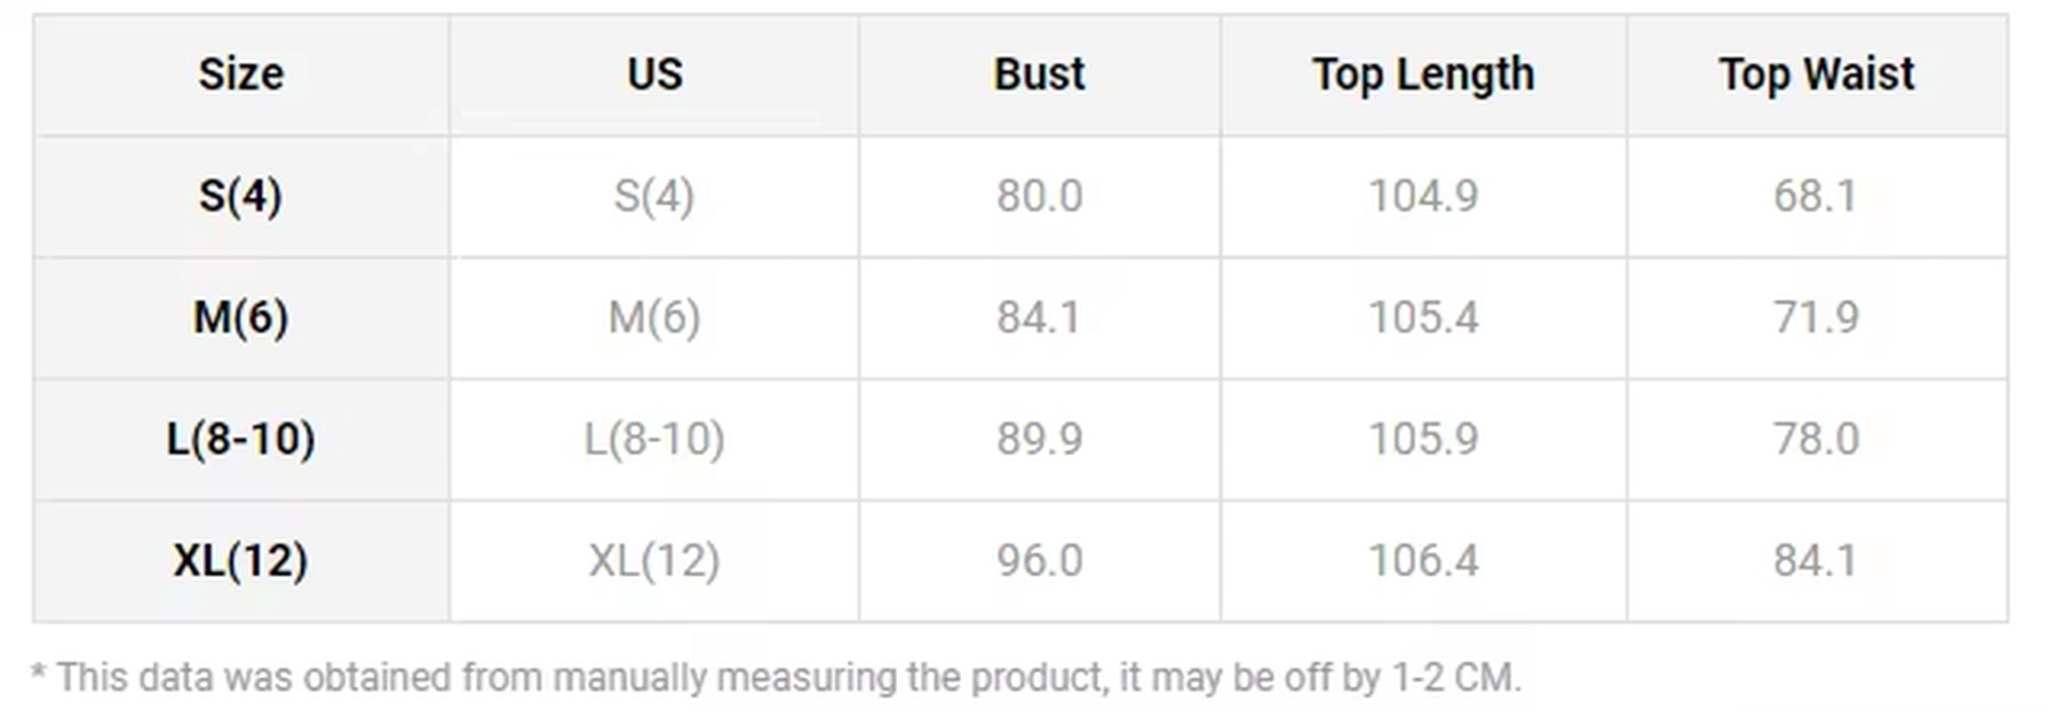Select the bust value 89.9

[1039, 439]
